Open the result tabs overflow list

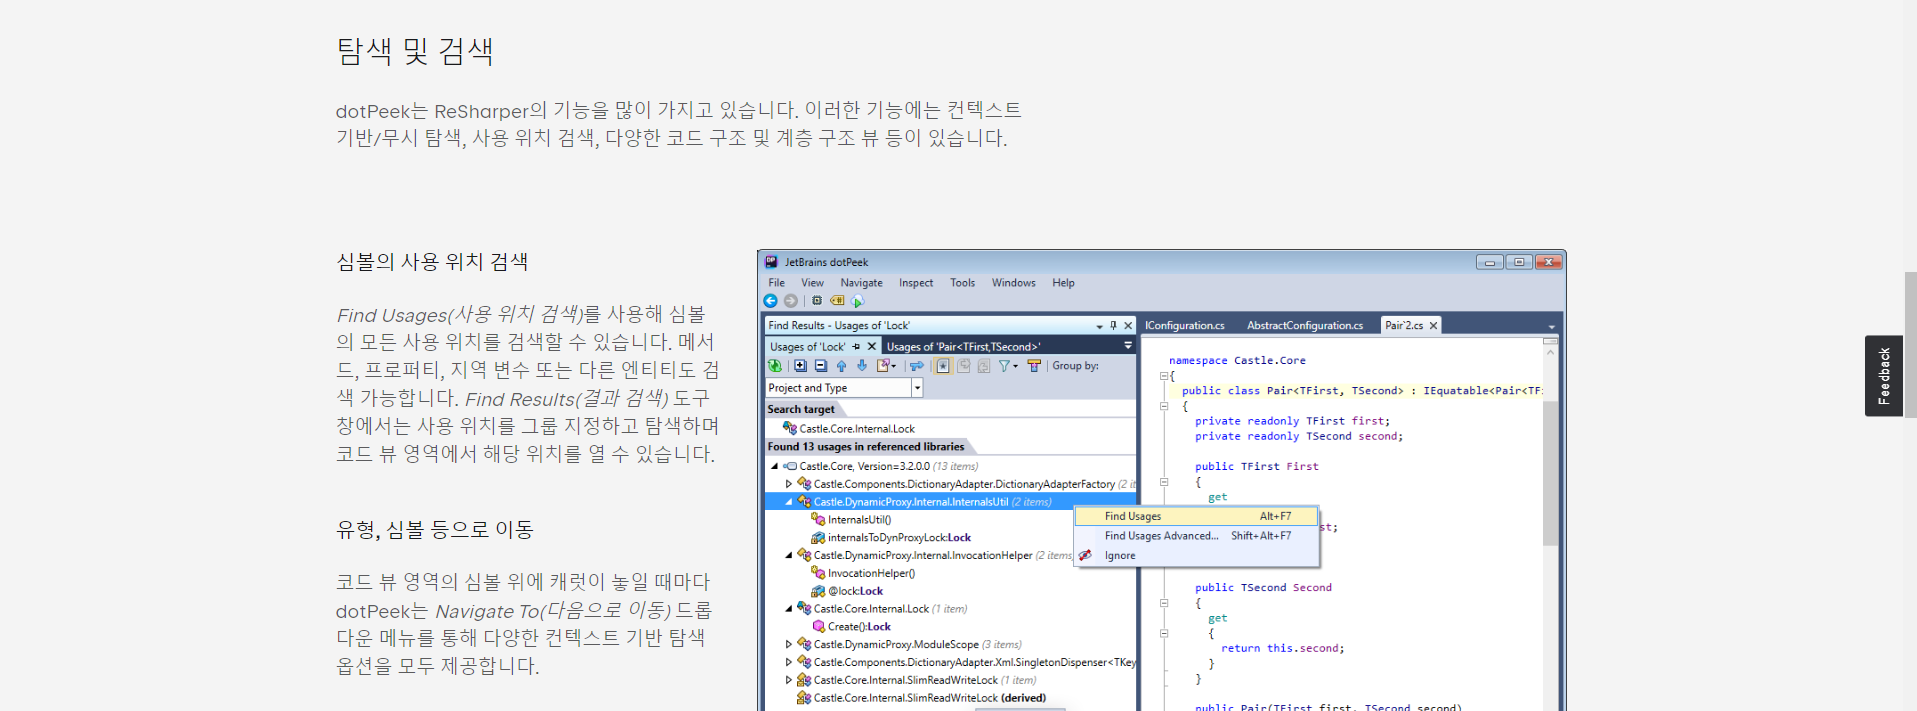tap(1128, 346)
